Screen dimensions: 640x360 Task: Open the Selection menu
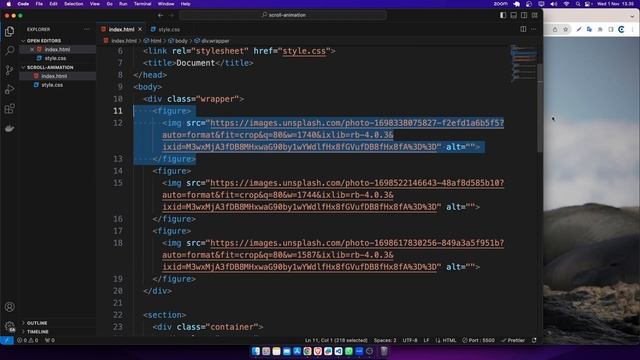[x=73, y=4]
